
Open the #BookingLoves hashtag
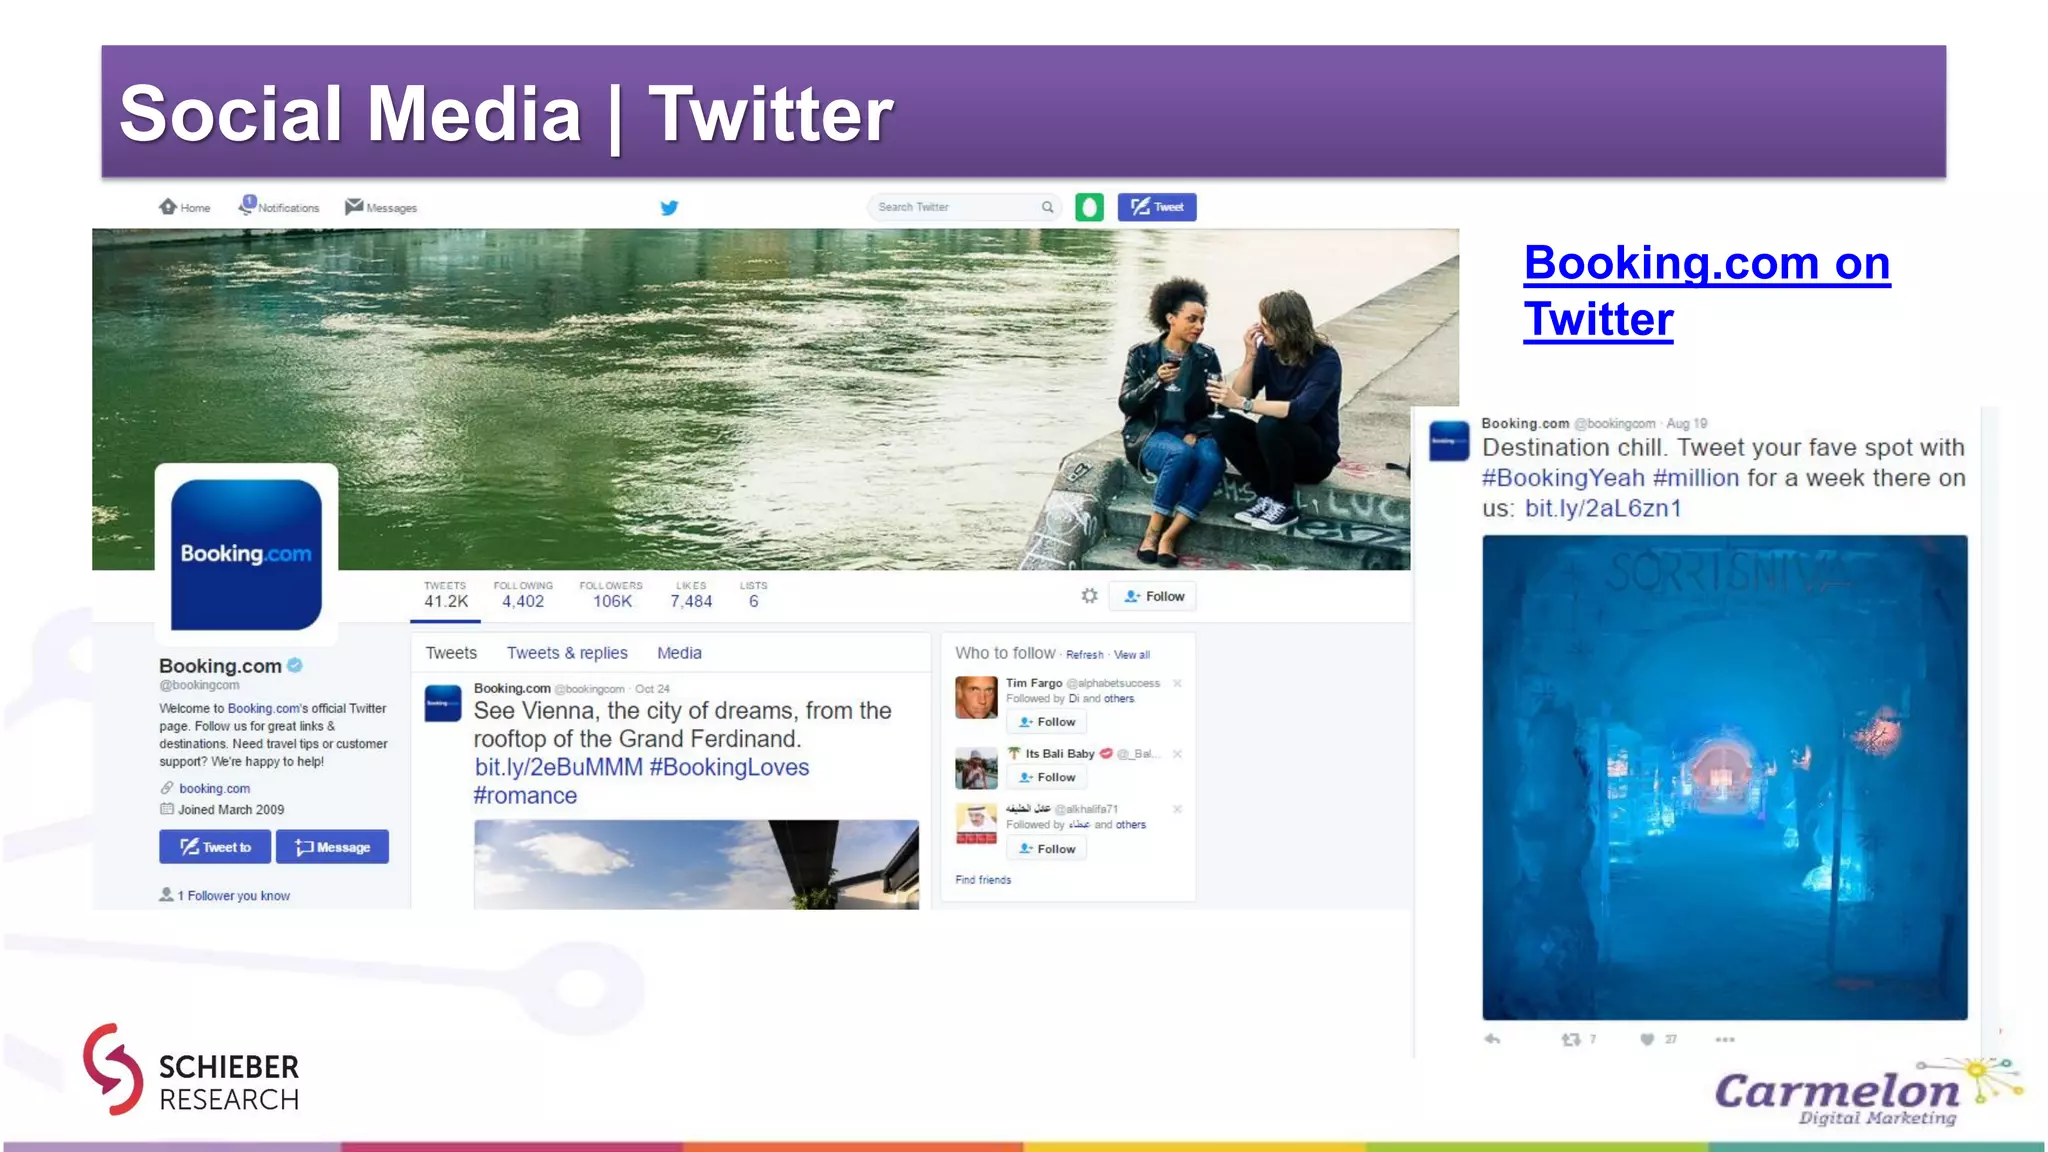click(729, 767)
